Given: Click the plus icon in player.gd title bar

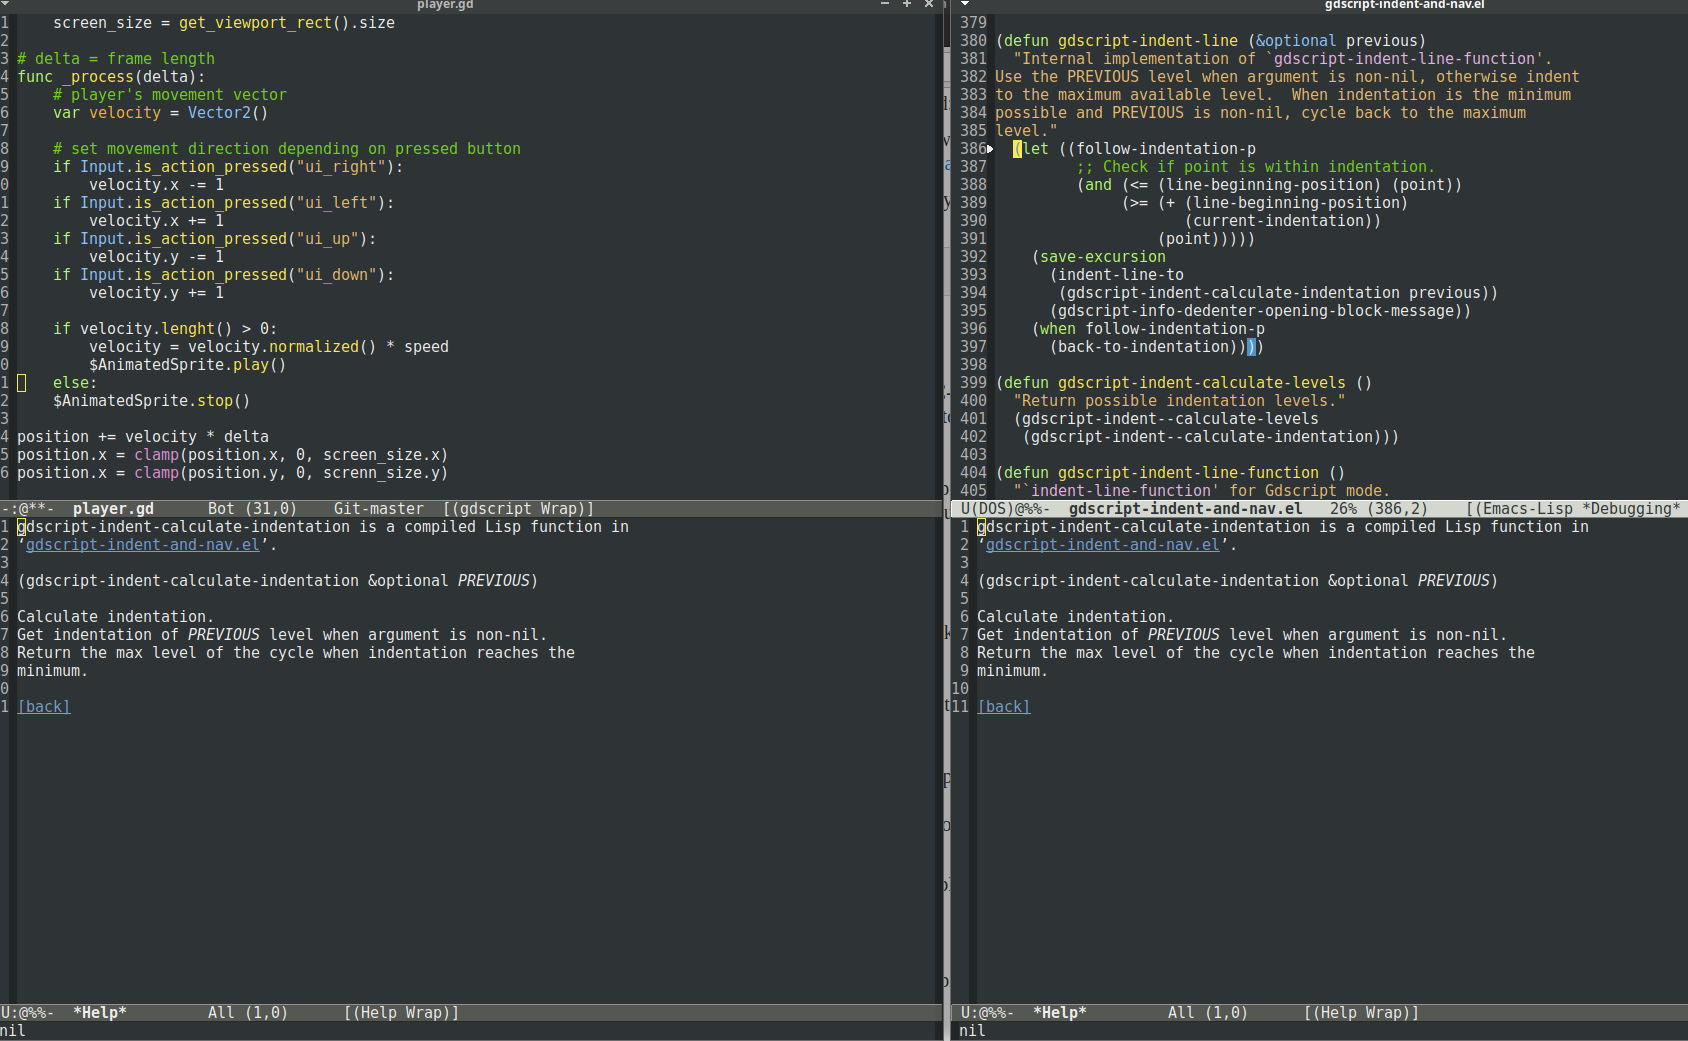Looking at the screenshot, I should pyautogui.click(x=907, y=5).
